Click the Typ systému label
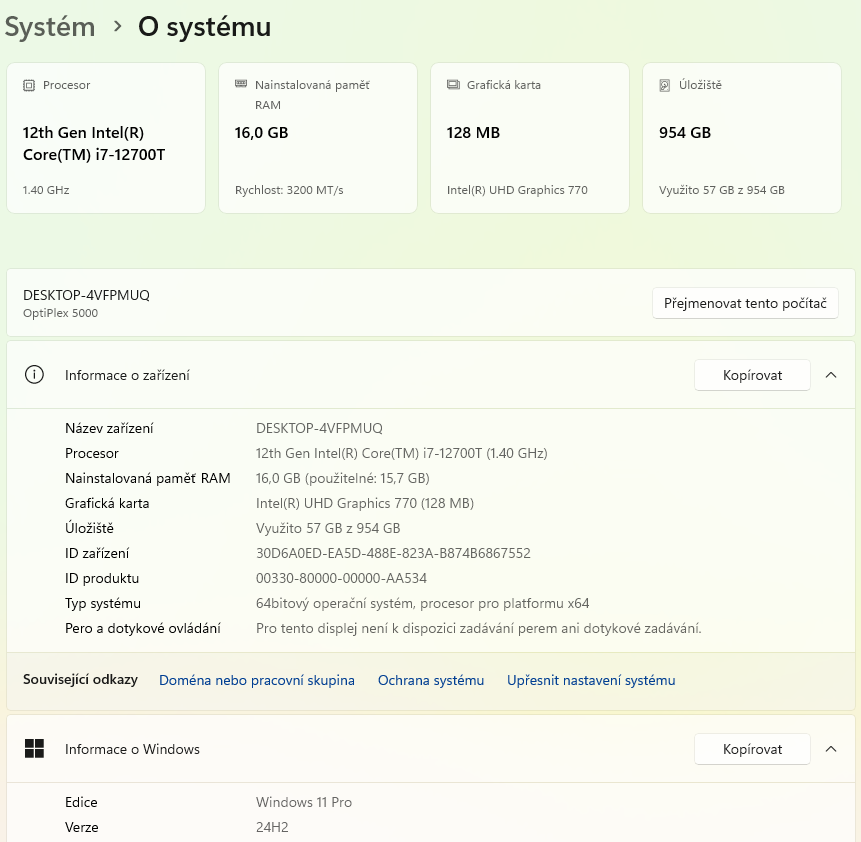Screen dimensions: 861x842 pyautogui.click(x=103, y=603)
